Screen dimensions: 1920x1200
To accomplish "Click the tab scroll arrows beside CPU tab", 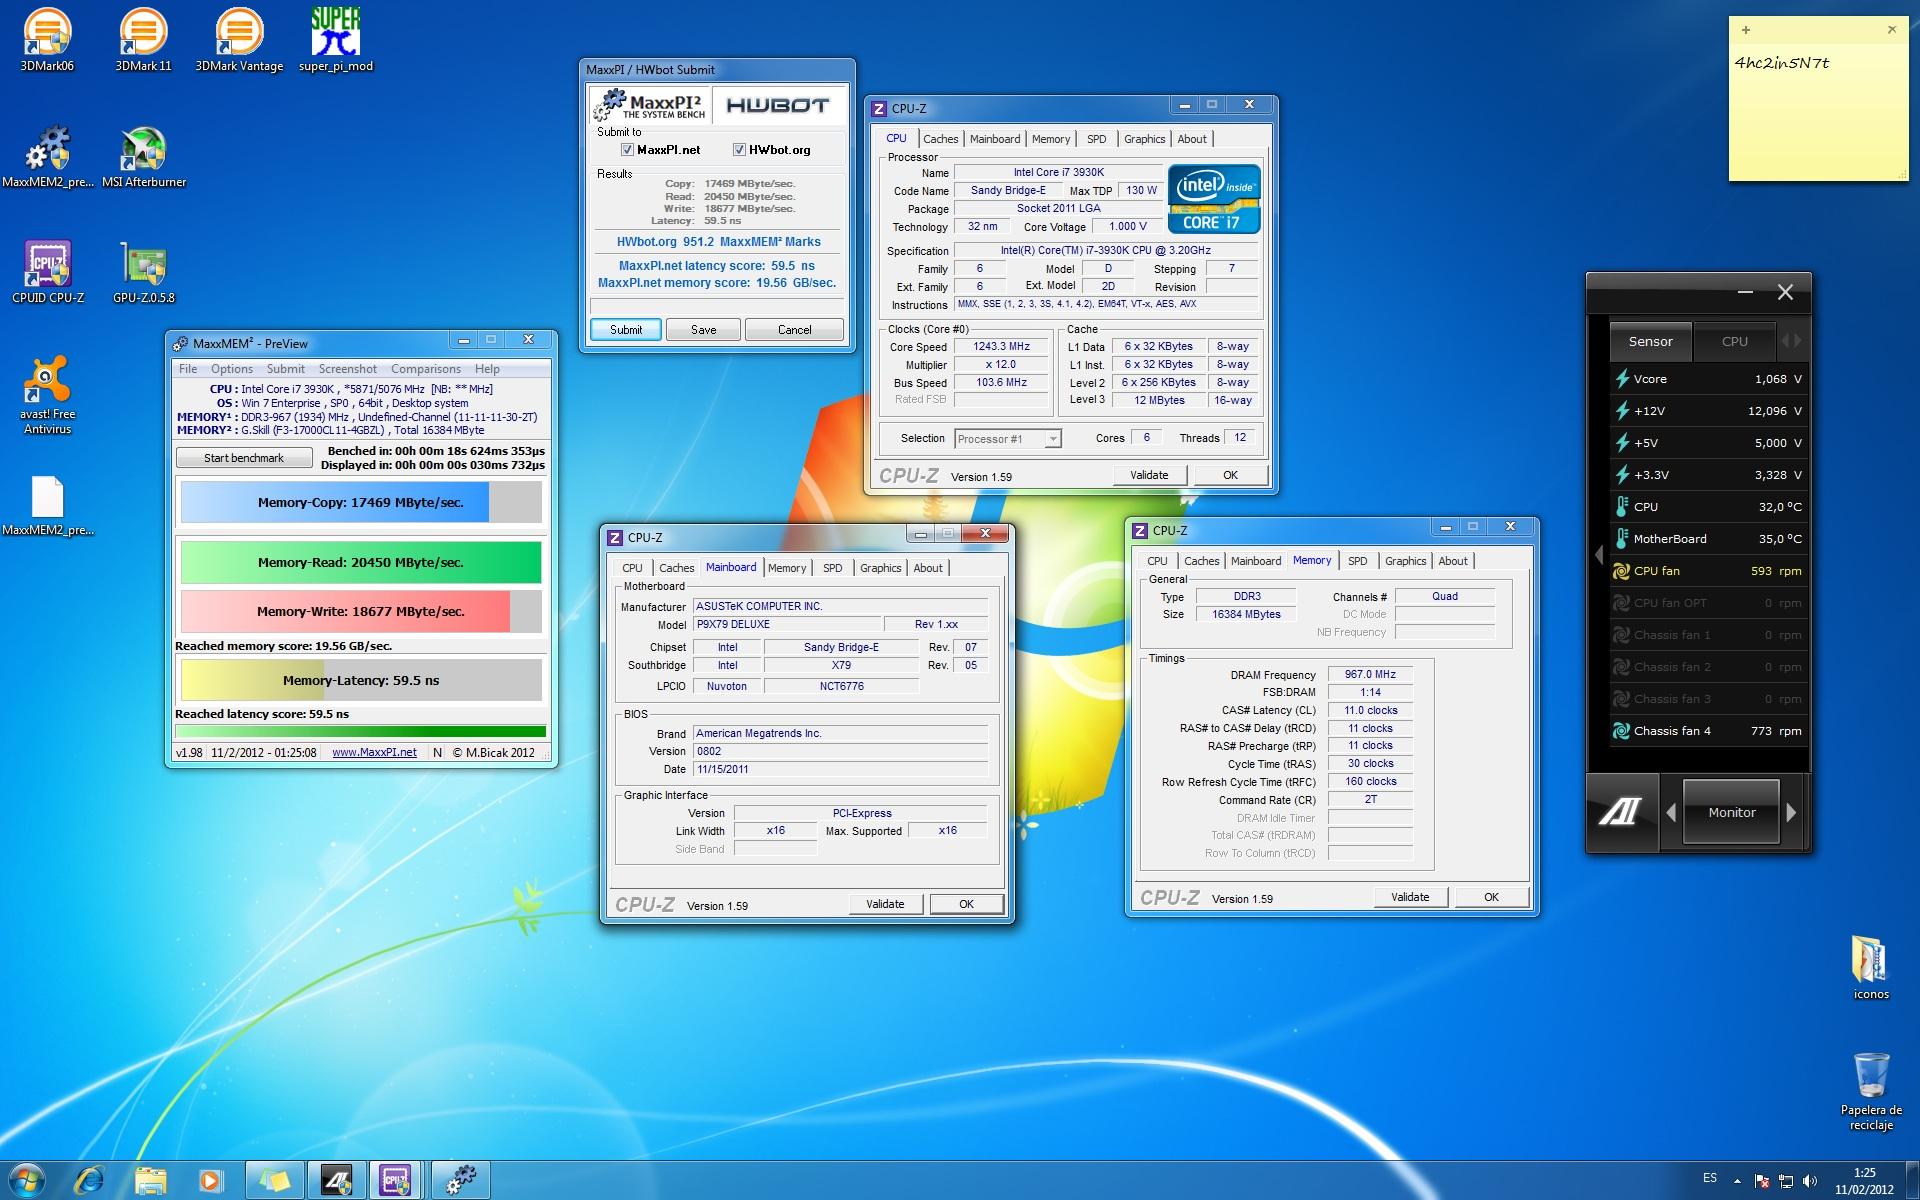I will point(1791,341).
